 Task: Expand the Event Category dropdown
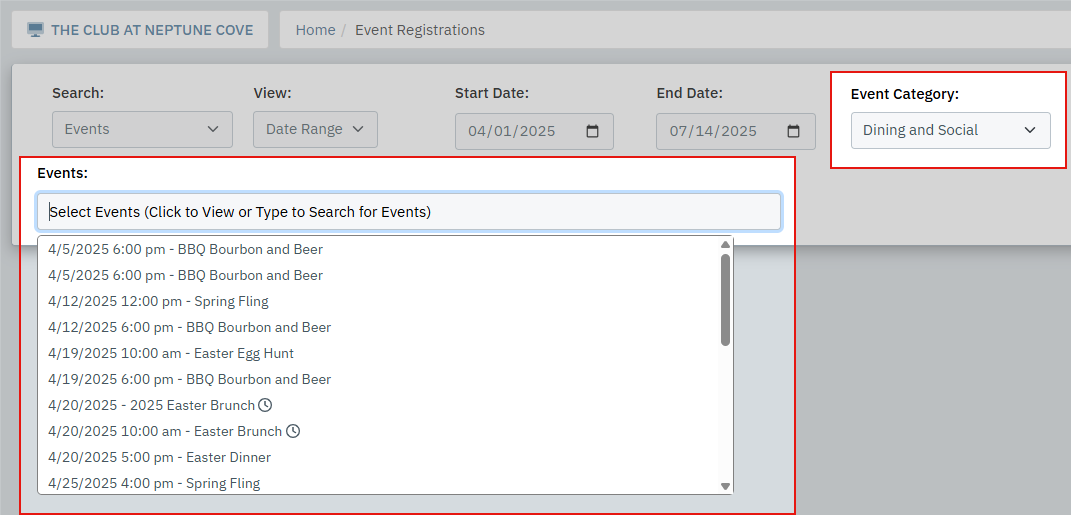click(x=950, y=130)
